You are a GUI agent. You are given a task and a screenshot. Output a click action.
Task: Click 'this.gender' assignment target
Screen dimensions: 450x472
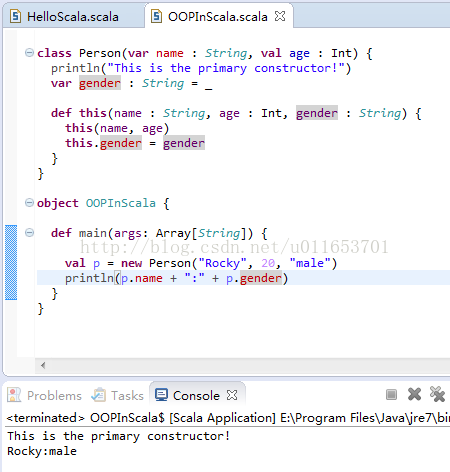point(104,143)
